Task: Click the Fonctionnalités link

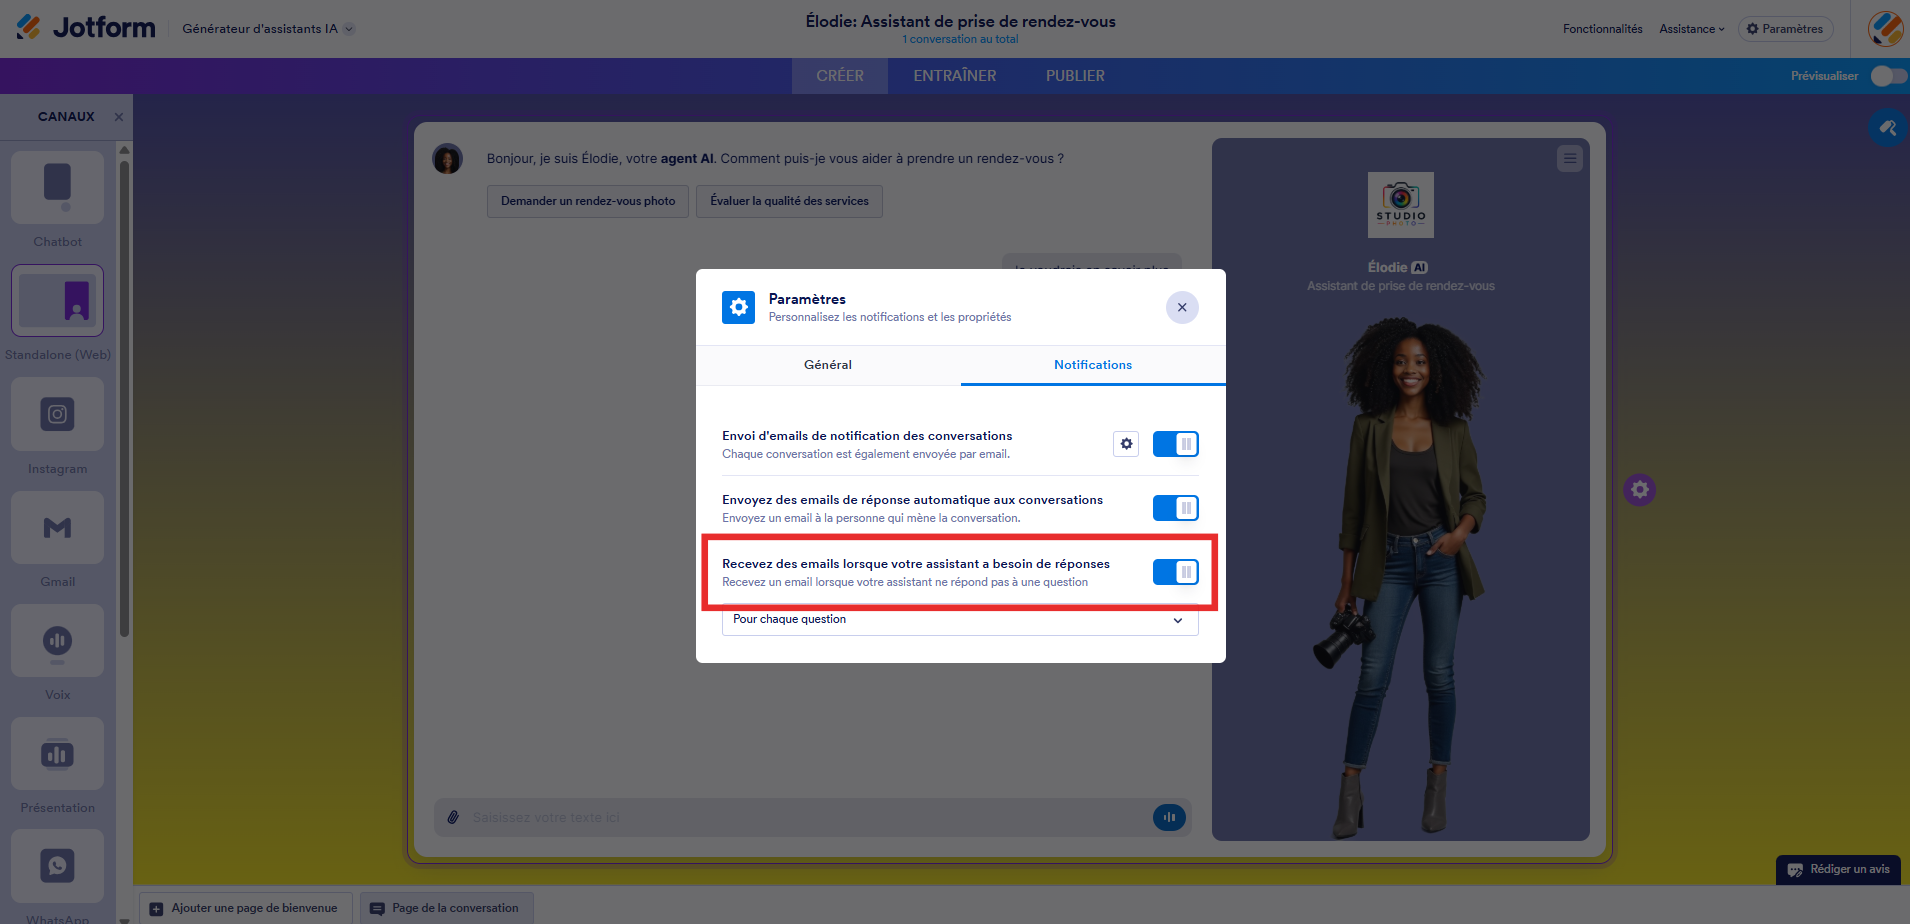Action: point(1603,29)
